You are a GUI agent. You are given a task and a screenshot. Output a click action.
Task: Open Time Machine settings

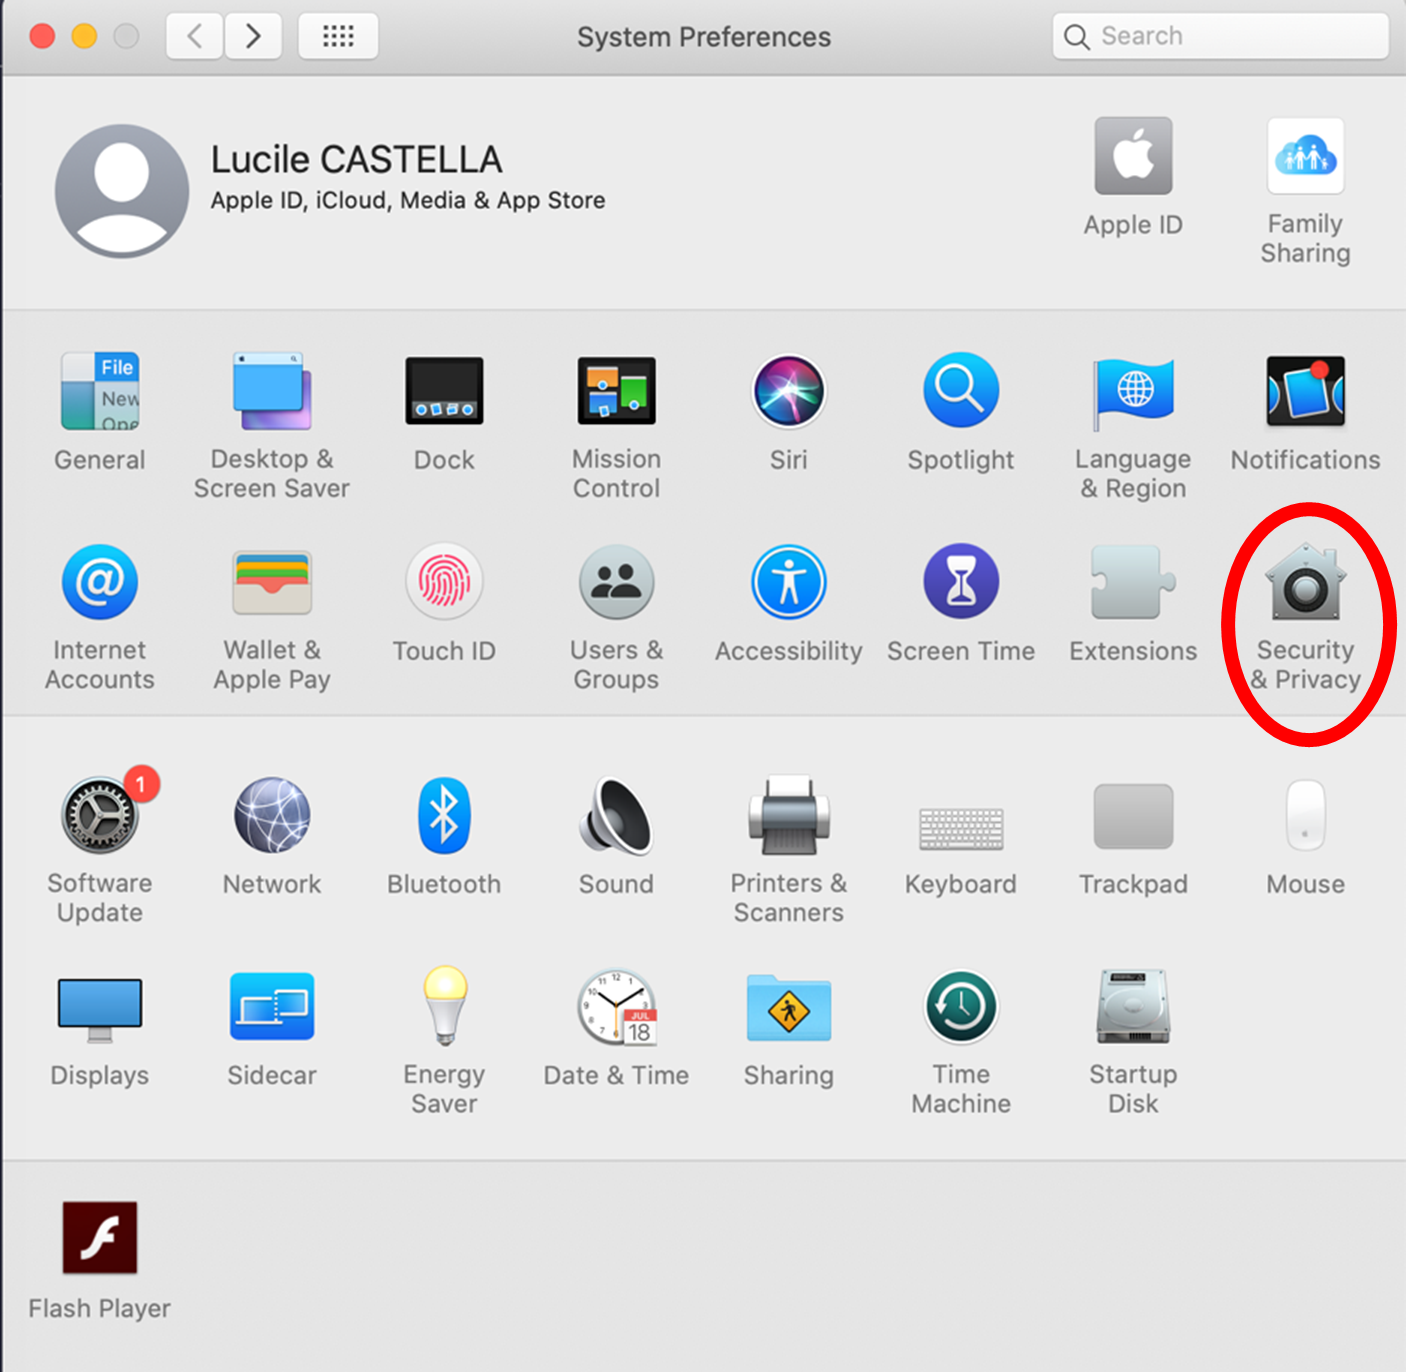(x=961, y=1007)
